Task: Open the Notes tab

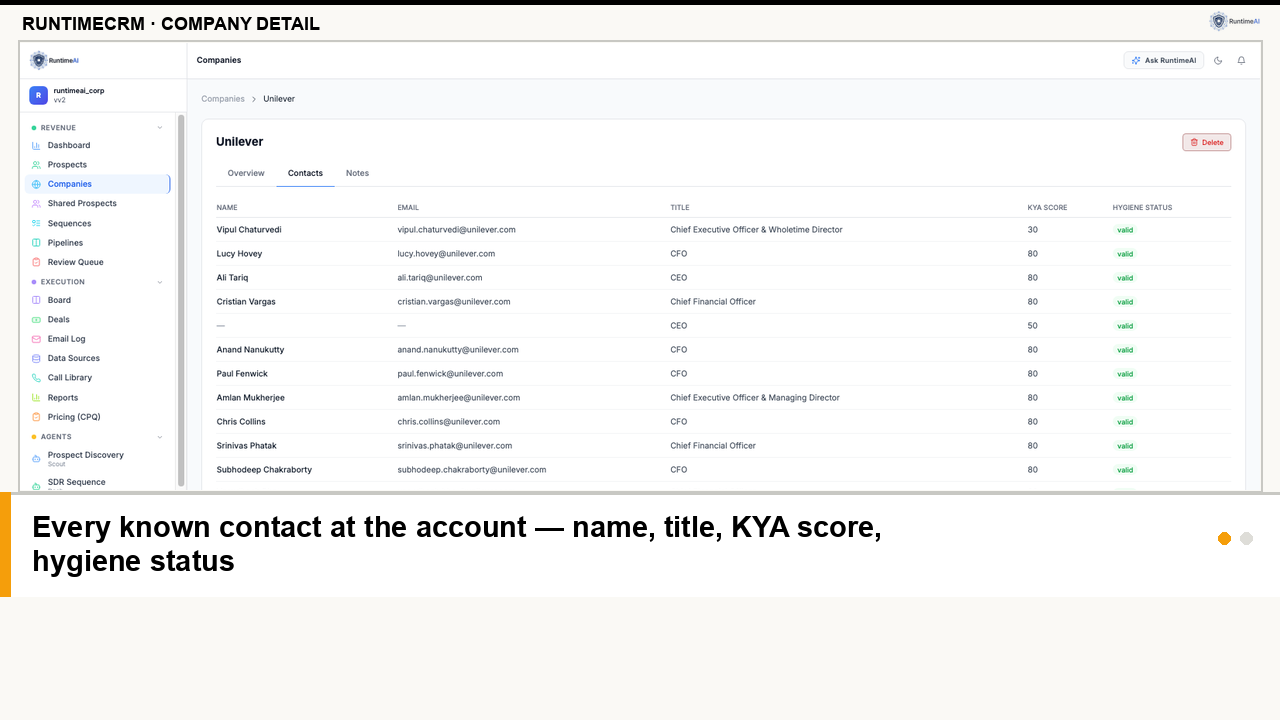Action: [358, 173]
